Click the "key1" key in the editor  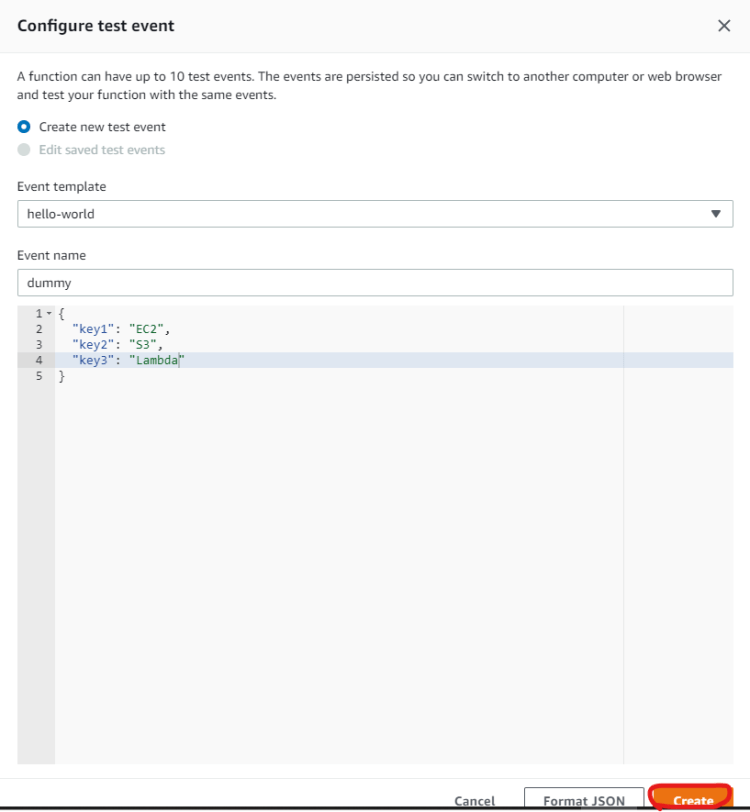pos(93,329)
